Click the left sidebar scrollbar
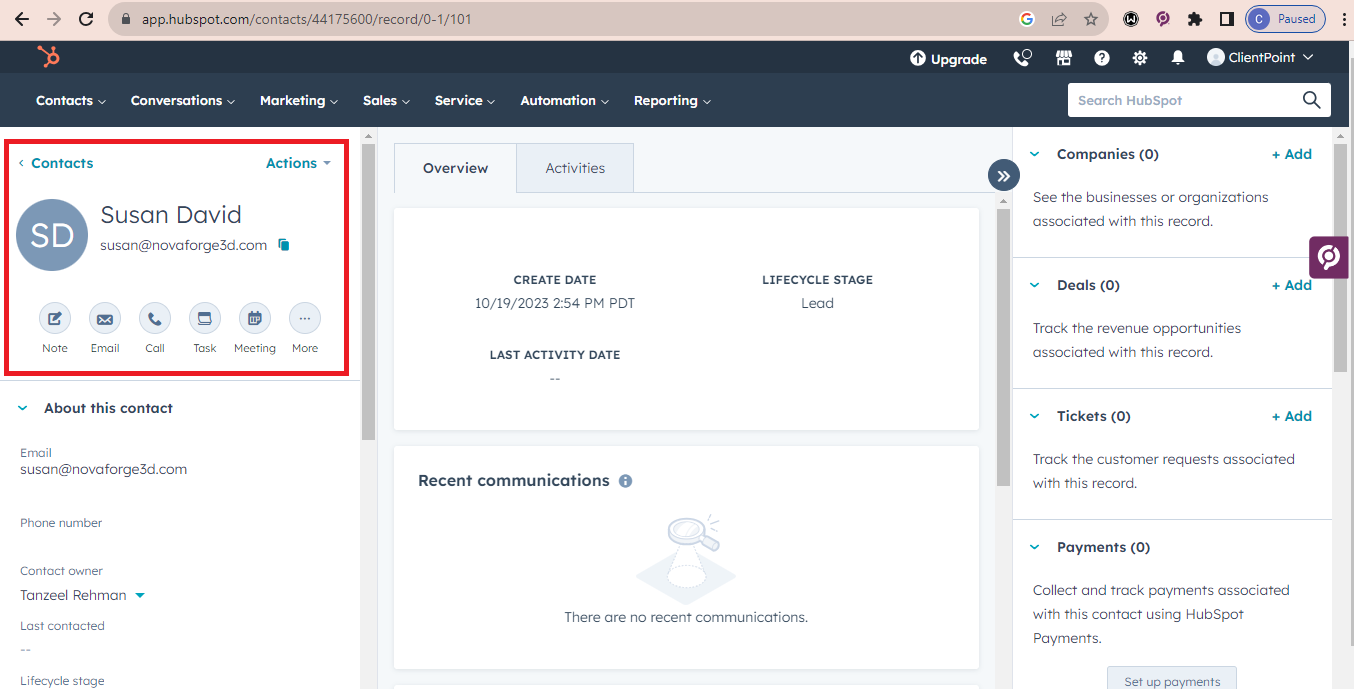Viewport: 1354px width, 689px height. [x=368, y=290]
